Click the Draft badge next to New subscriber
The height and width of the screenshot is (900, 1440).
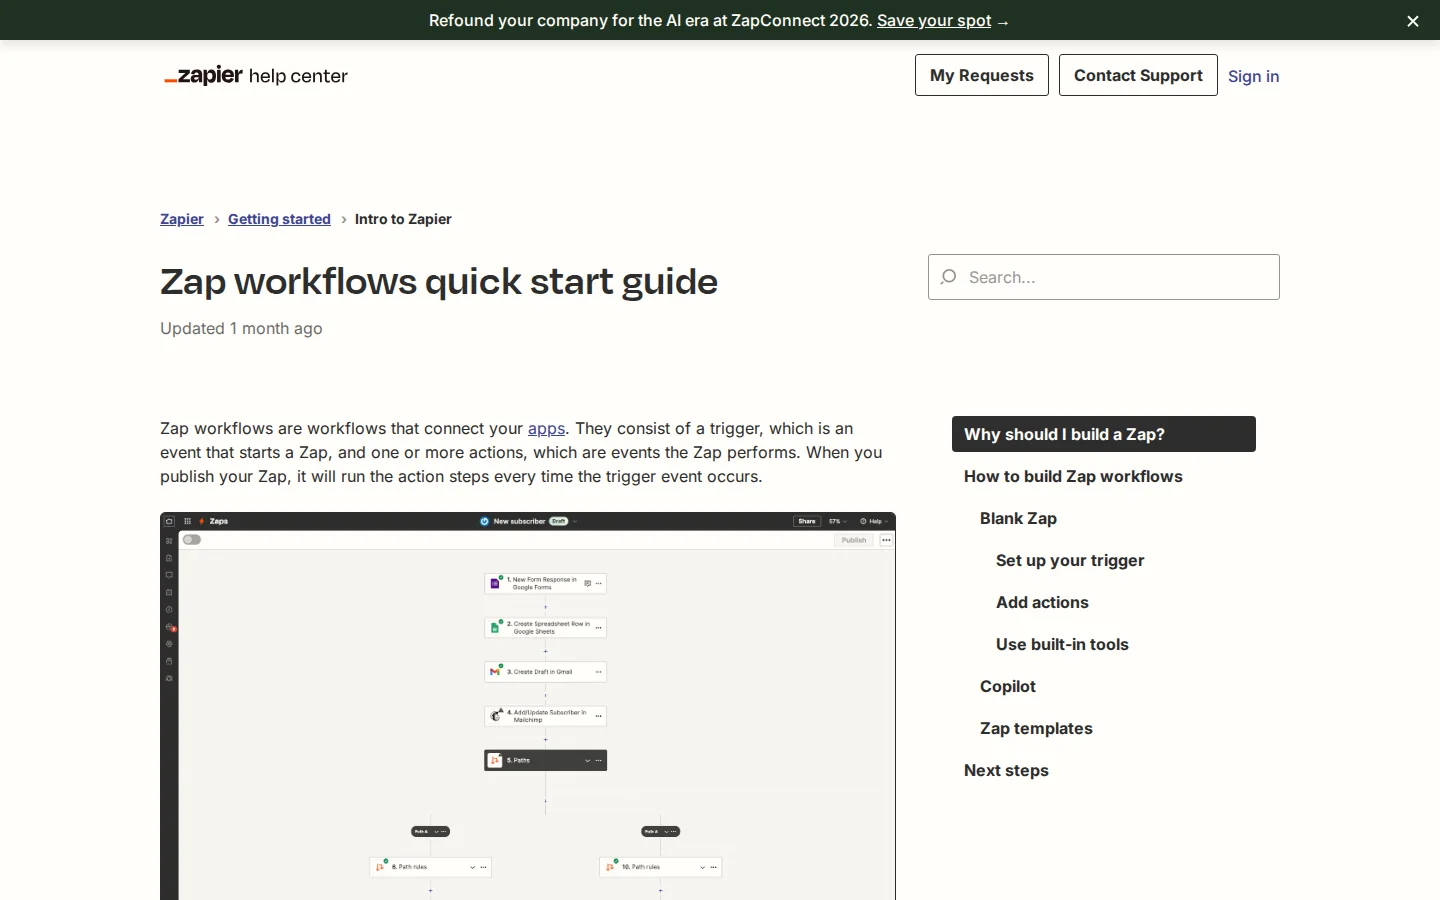559,521
